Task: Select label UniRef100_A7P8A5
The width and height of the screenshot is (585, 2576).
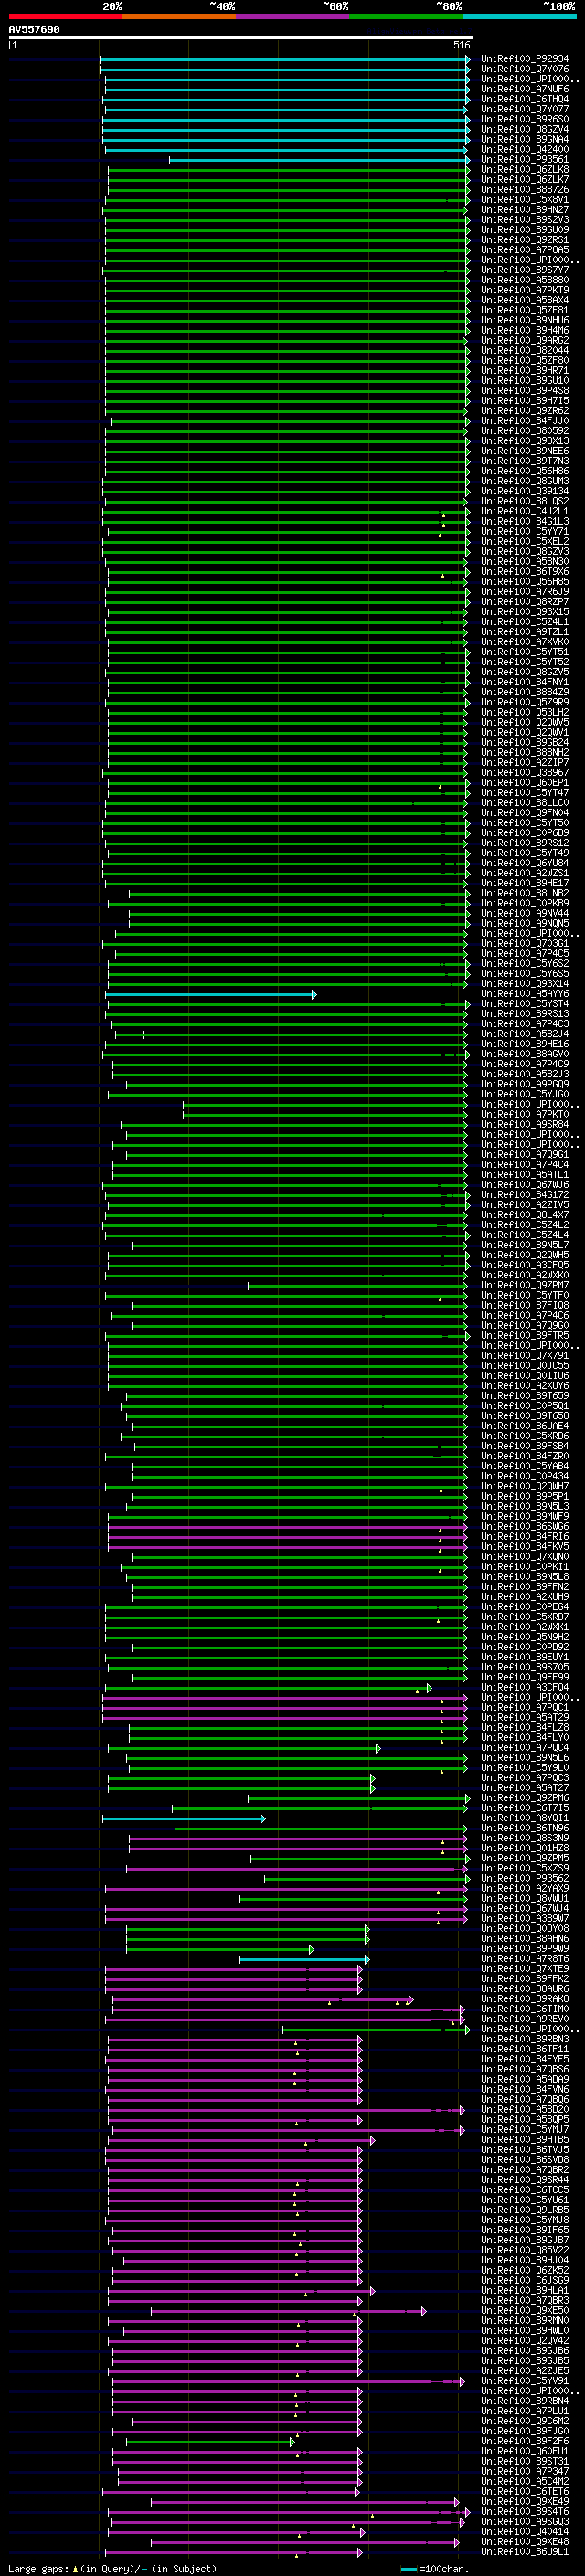Action: (525, 250)
